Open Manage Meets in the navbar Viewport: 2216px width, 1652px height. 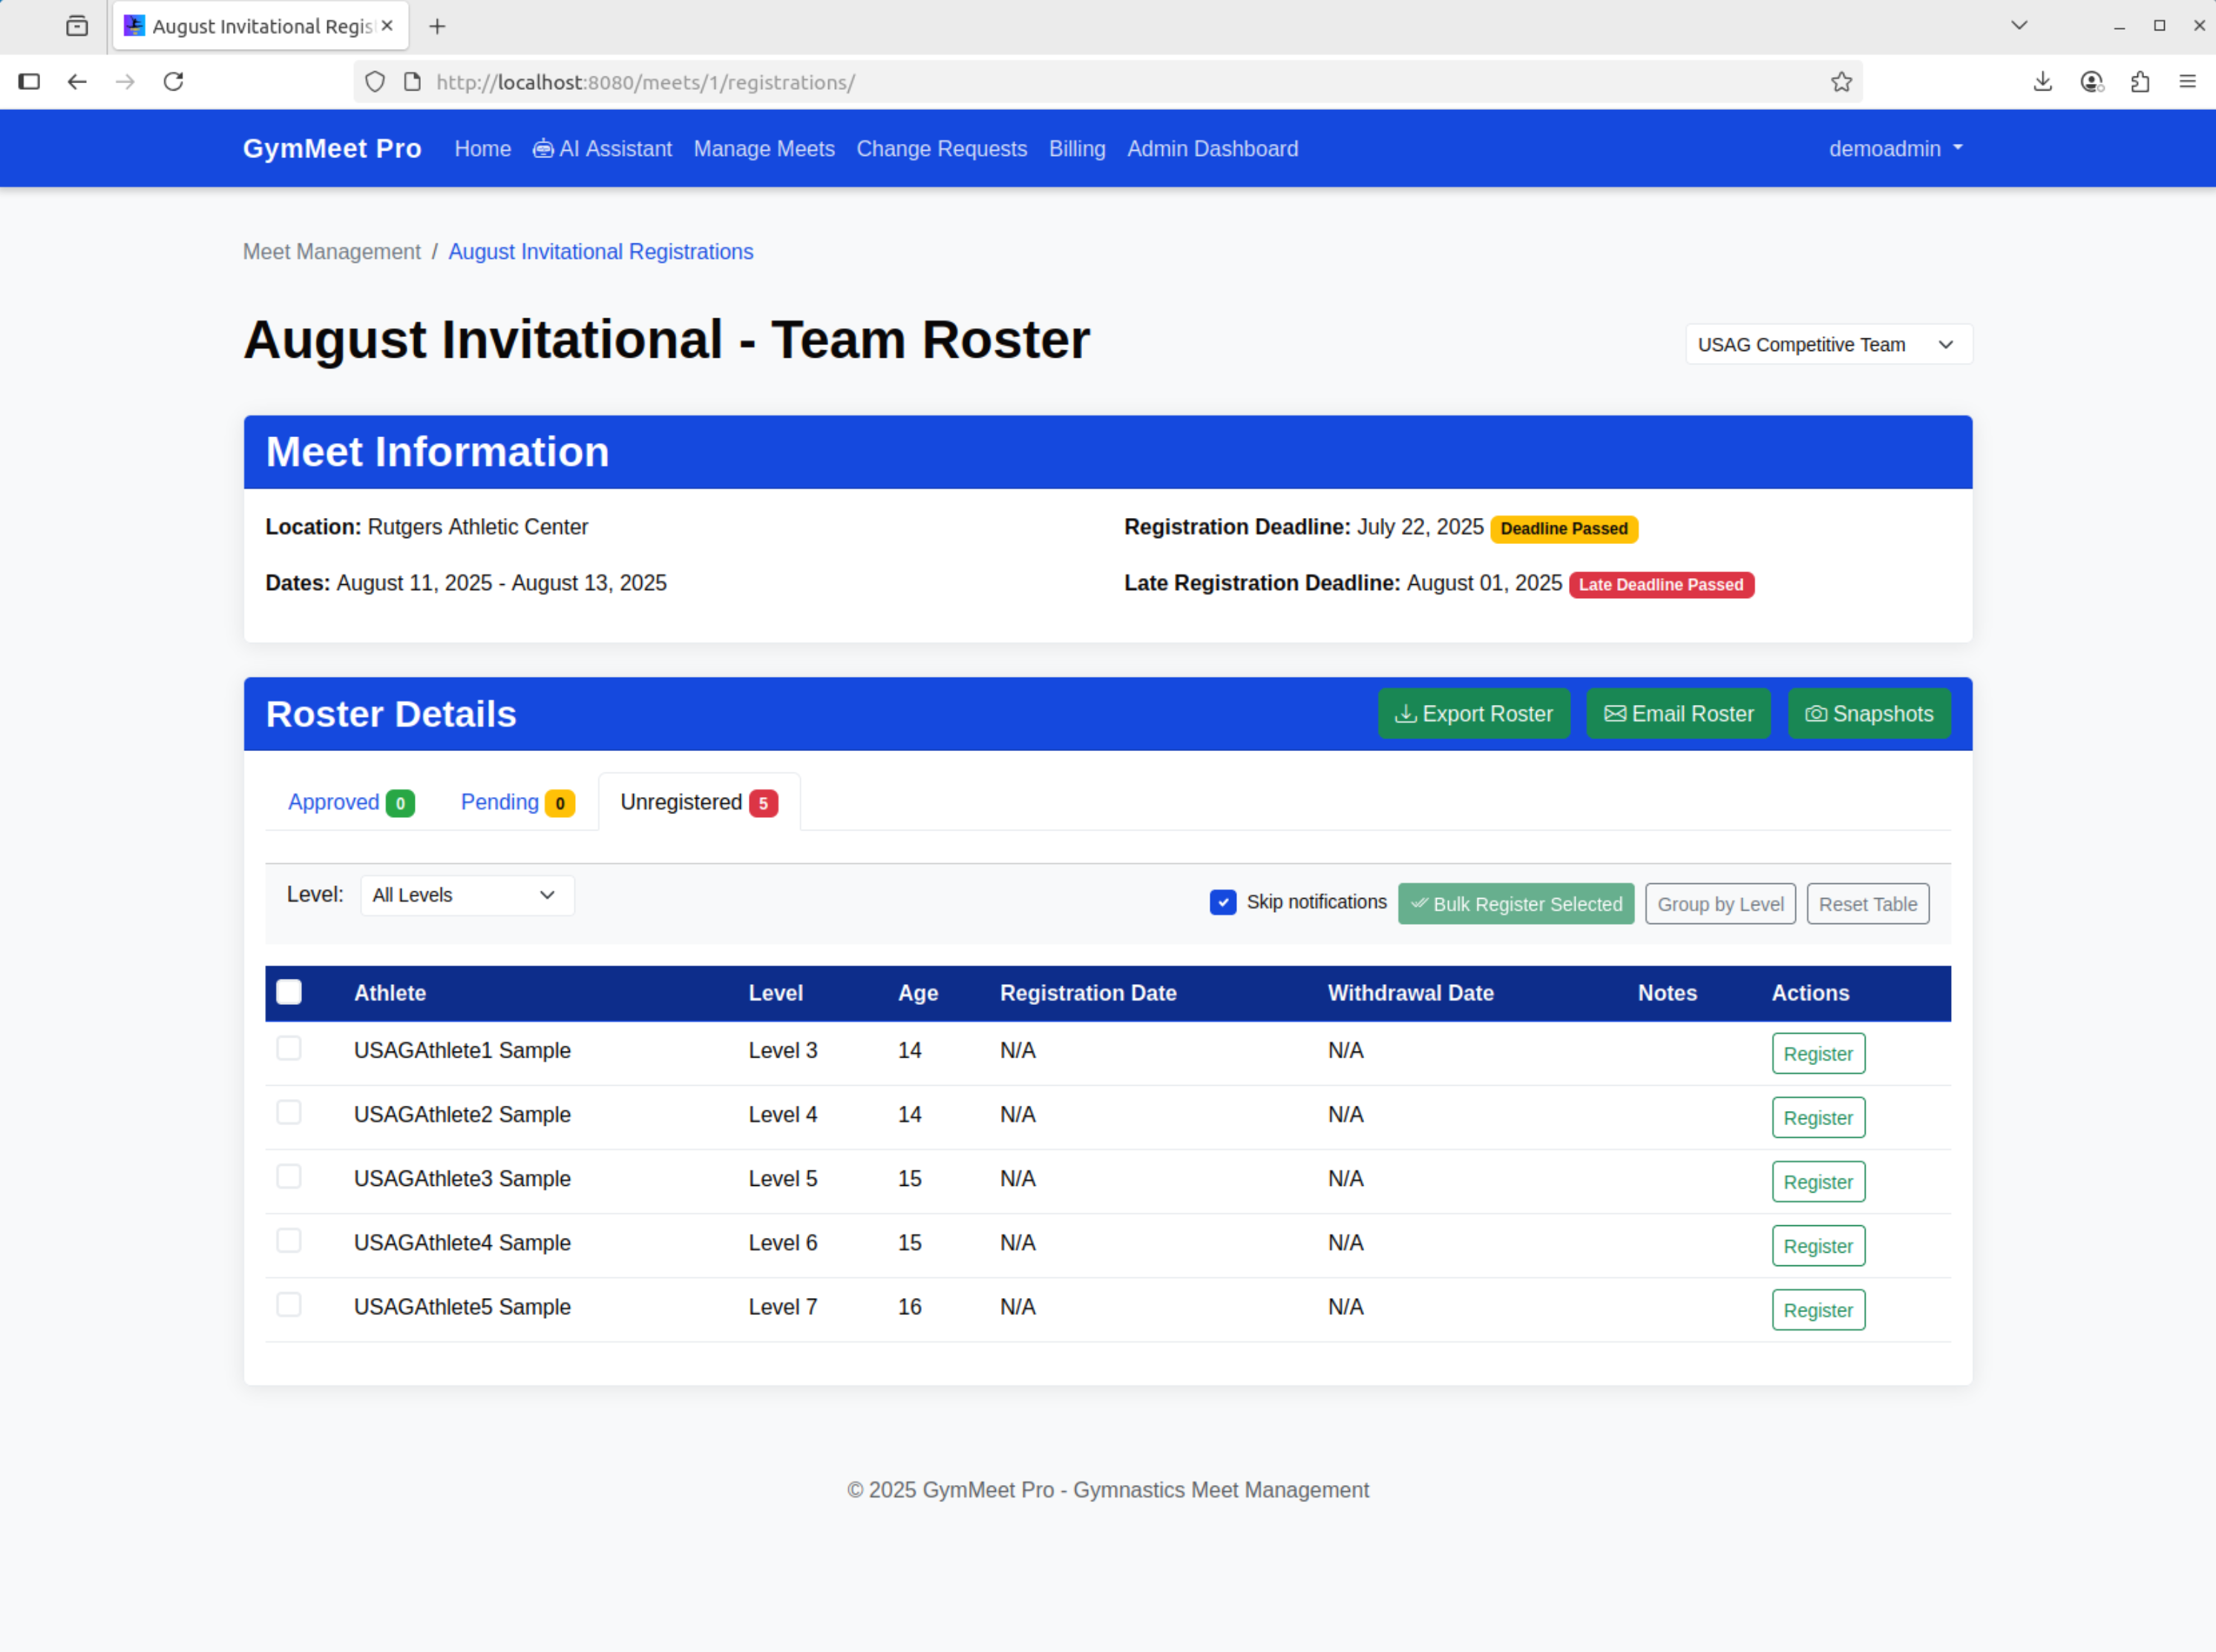(x=764, y=149)
